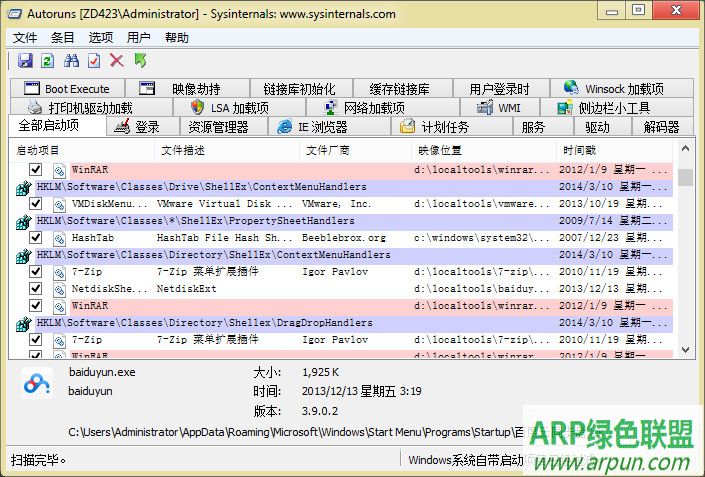Click the file icon of VMDiskMenu entry
This screenshot has width=705, height=477.
click(x=59, y=204)
